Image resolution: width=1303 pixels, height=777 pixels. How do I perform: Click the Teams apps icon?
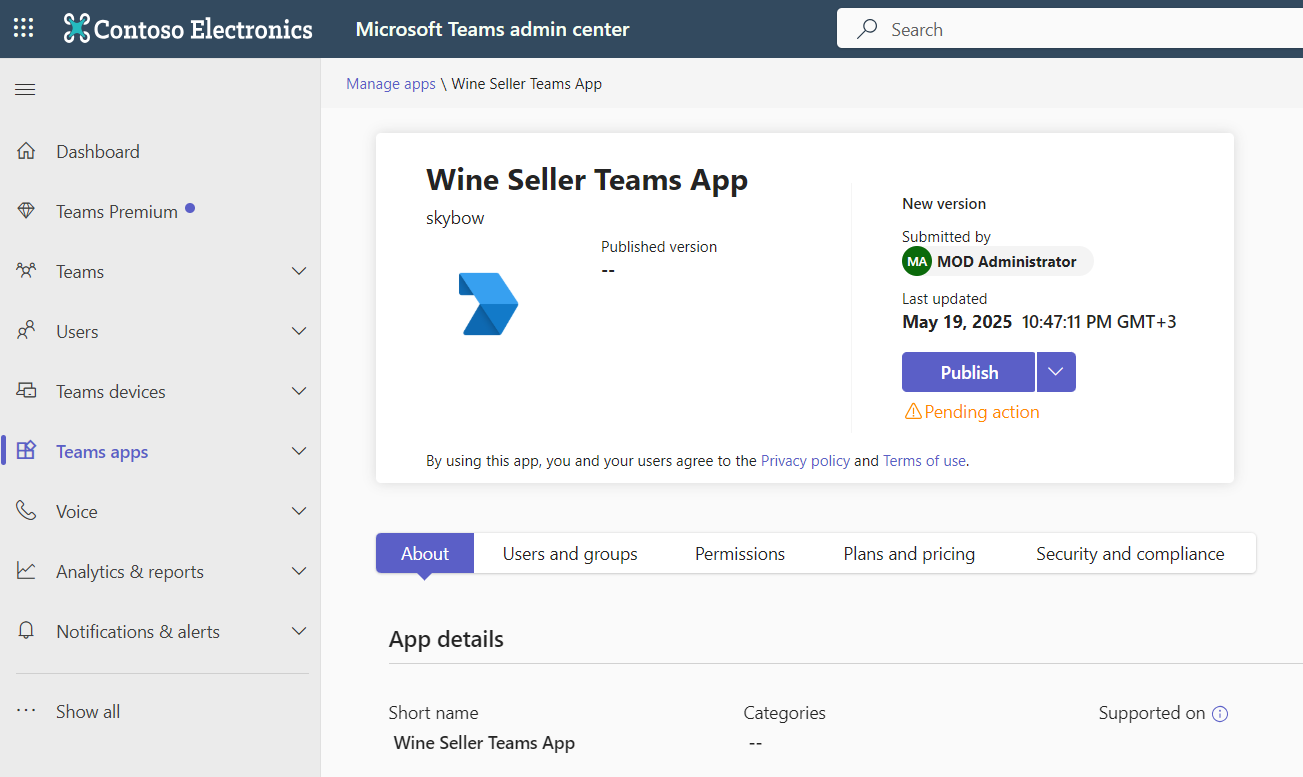click(26, 452)
